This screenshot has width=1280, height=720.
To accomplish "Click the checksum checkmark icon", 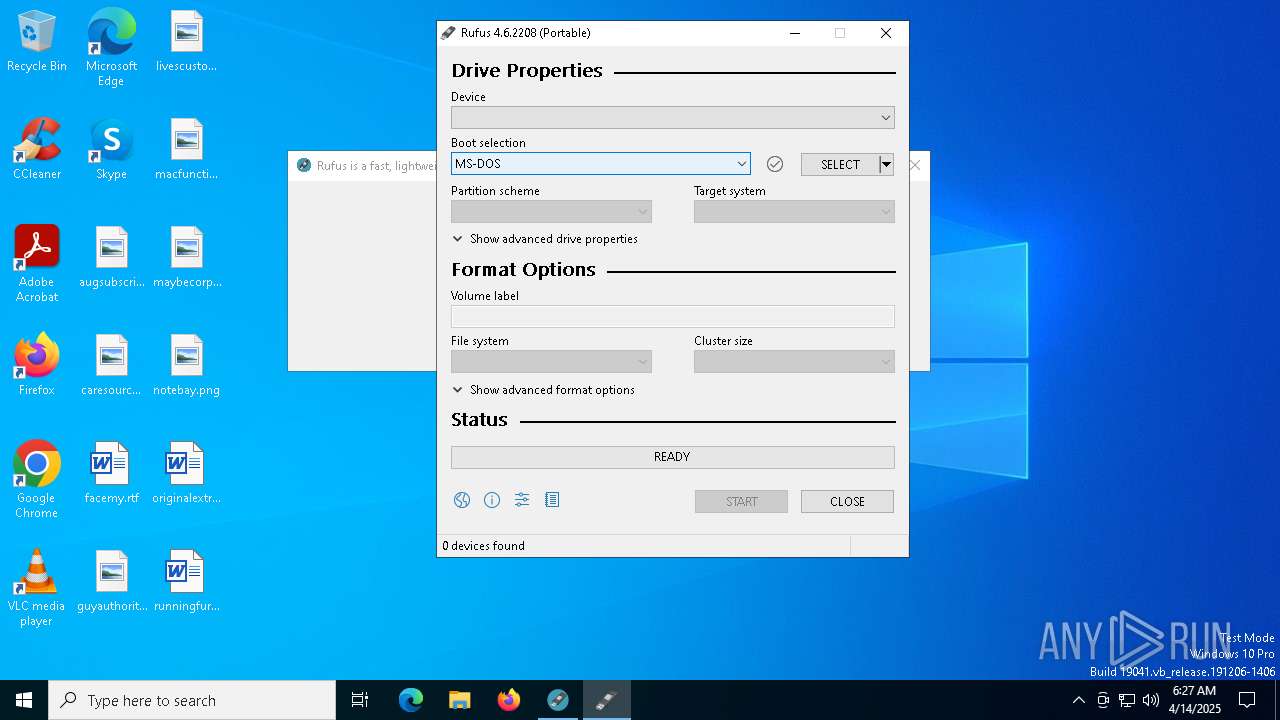I will coord(775,164).
